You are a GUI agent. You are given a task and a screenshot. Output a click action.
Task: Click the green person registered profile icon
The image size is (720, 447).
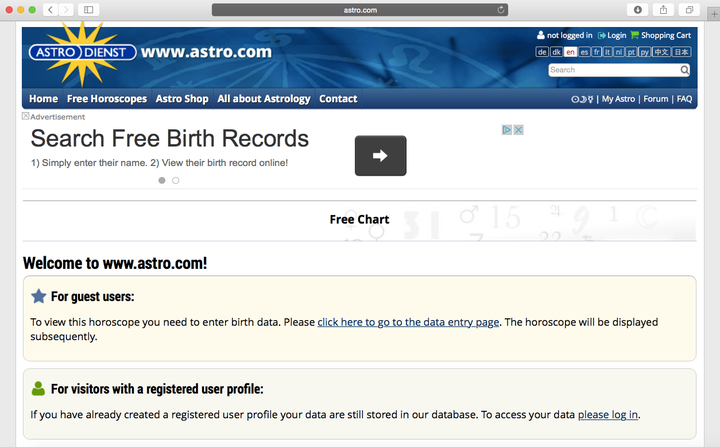38,389
